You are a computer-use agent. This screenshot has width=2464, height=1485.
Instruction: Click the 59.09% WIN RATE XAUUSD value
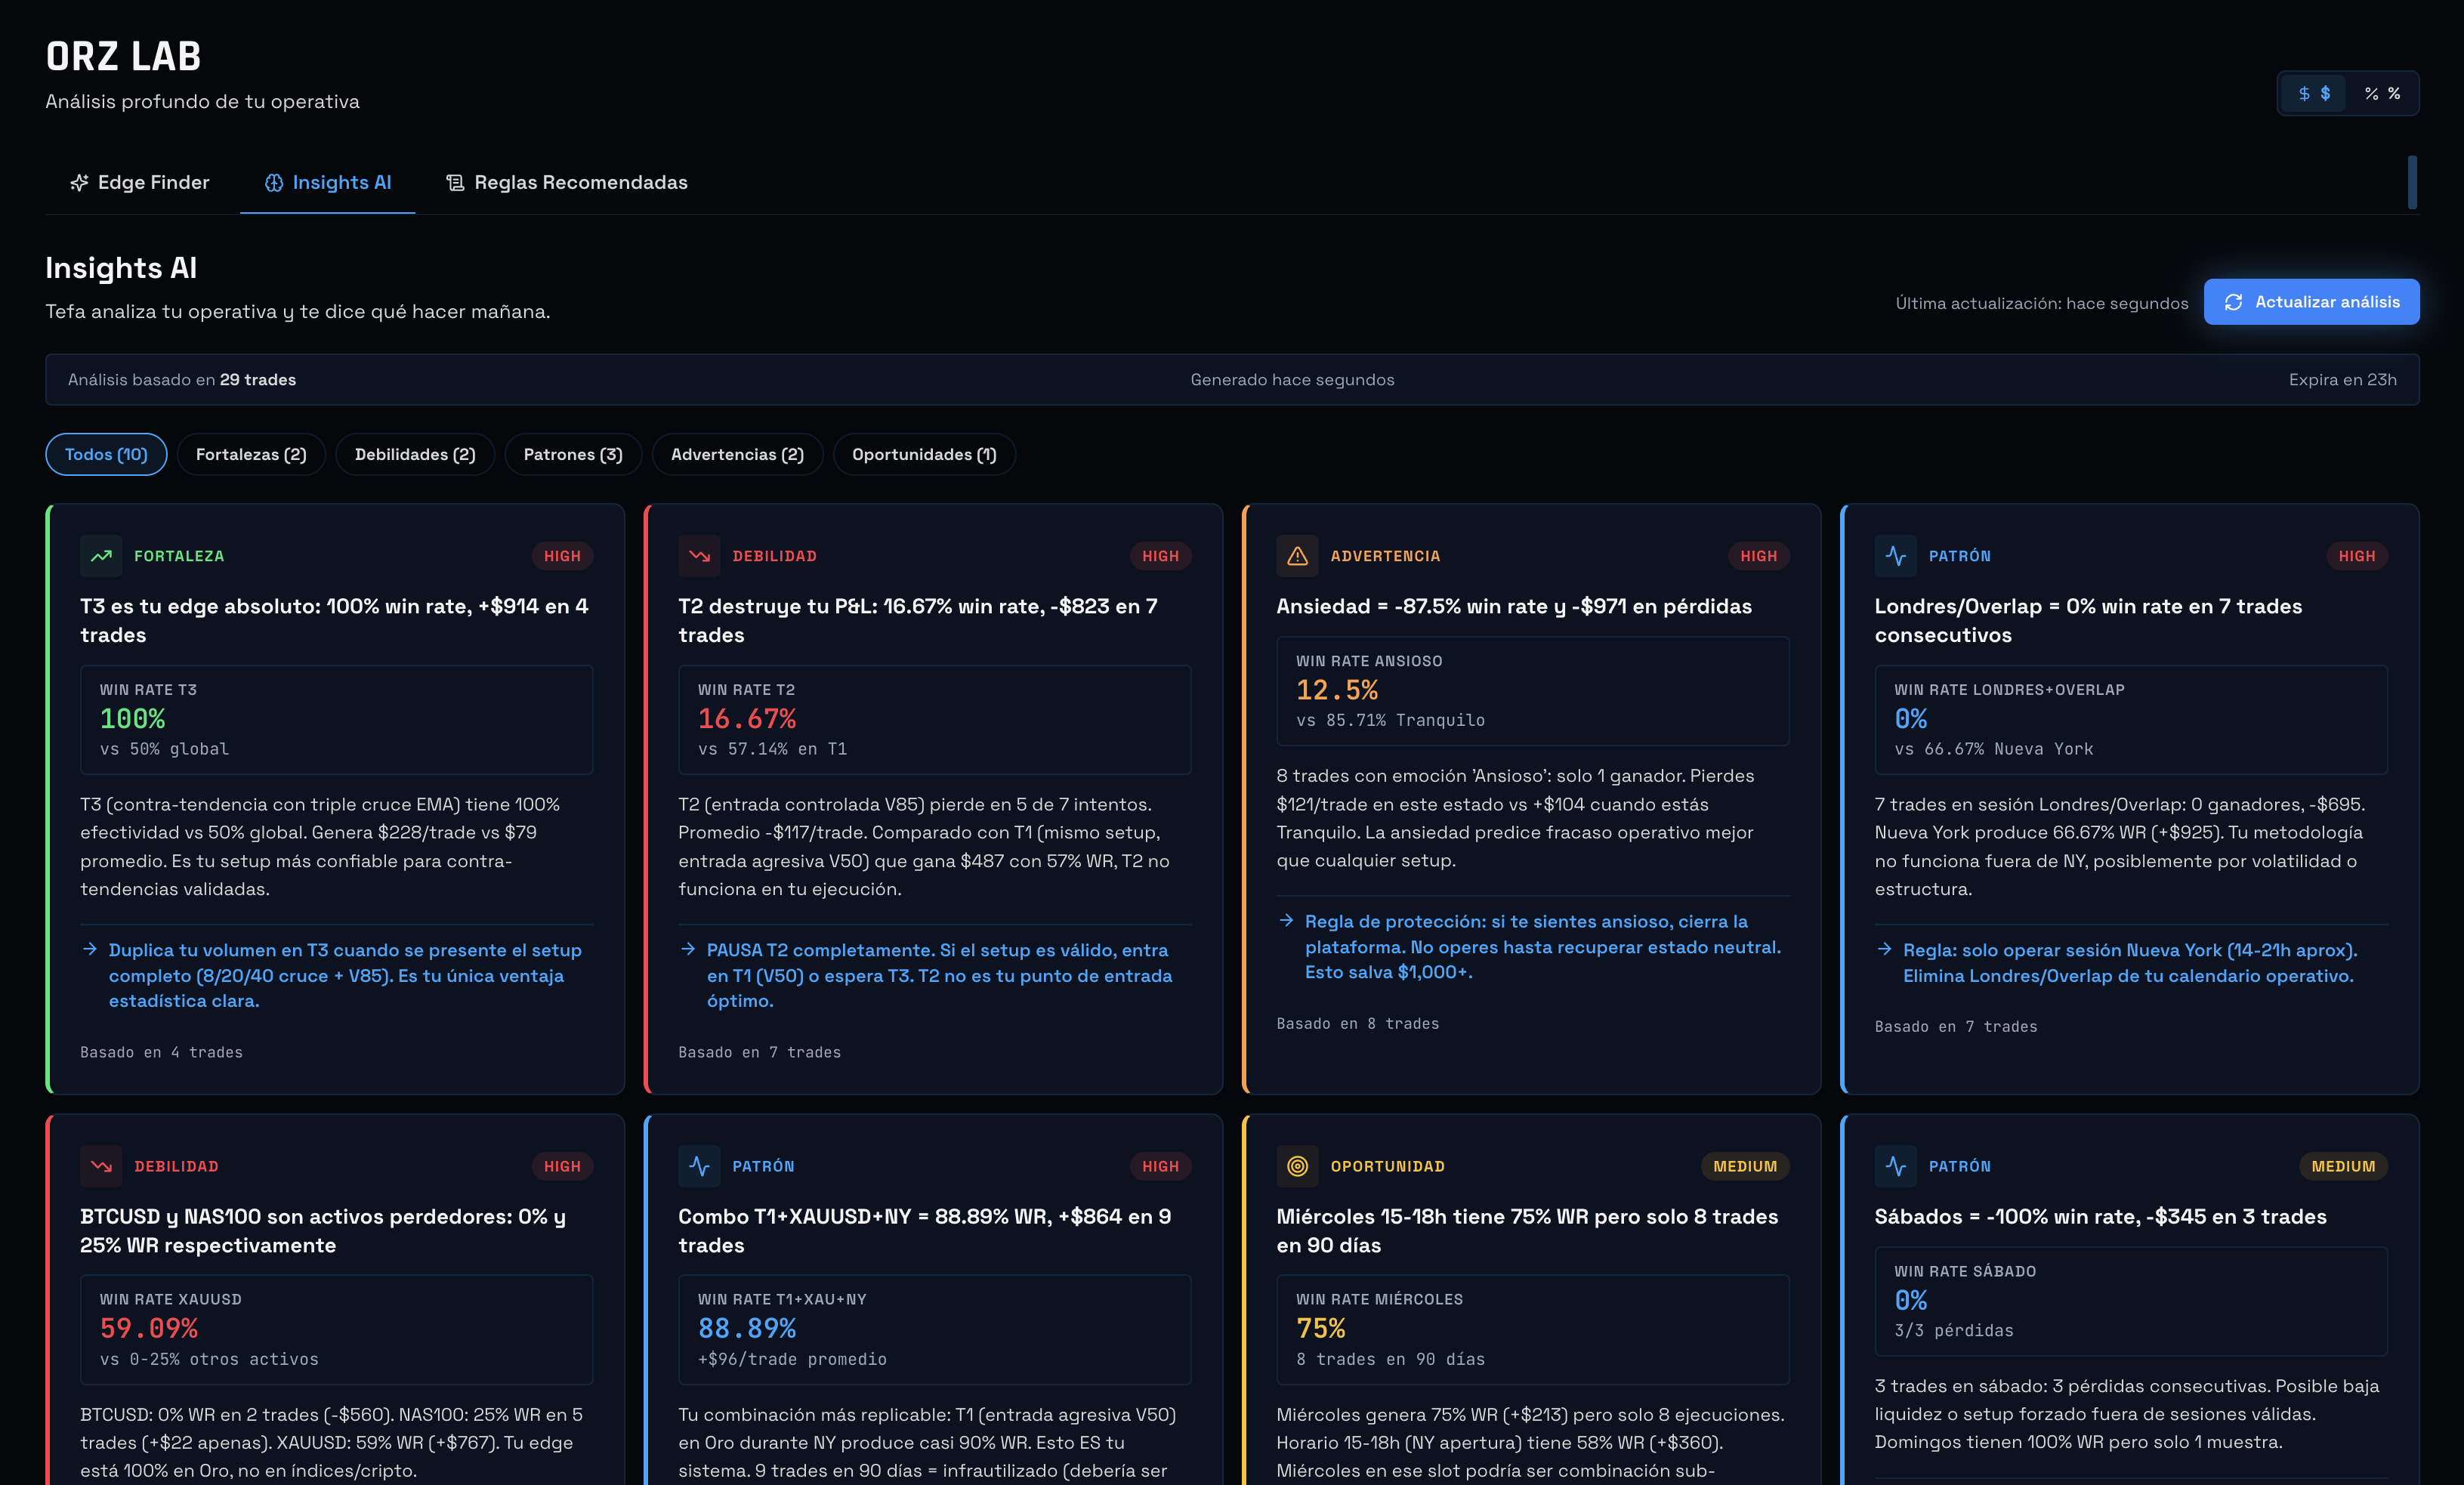point(149,1328)
